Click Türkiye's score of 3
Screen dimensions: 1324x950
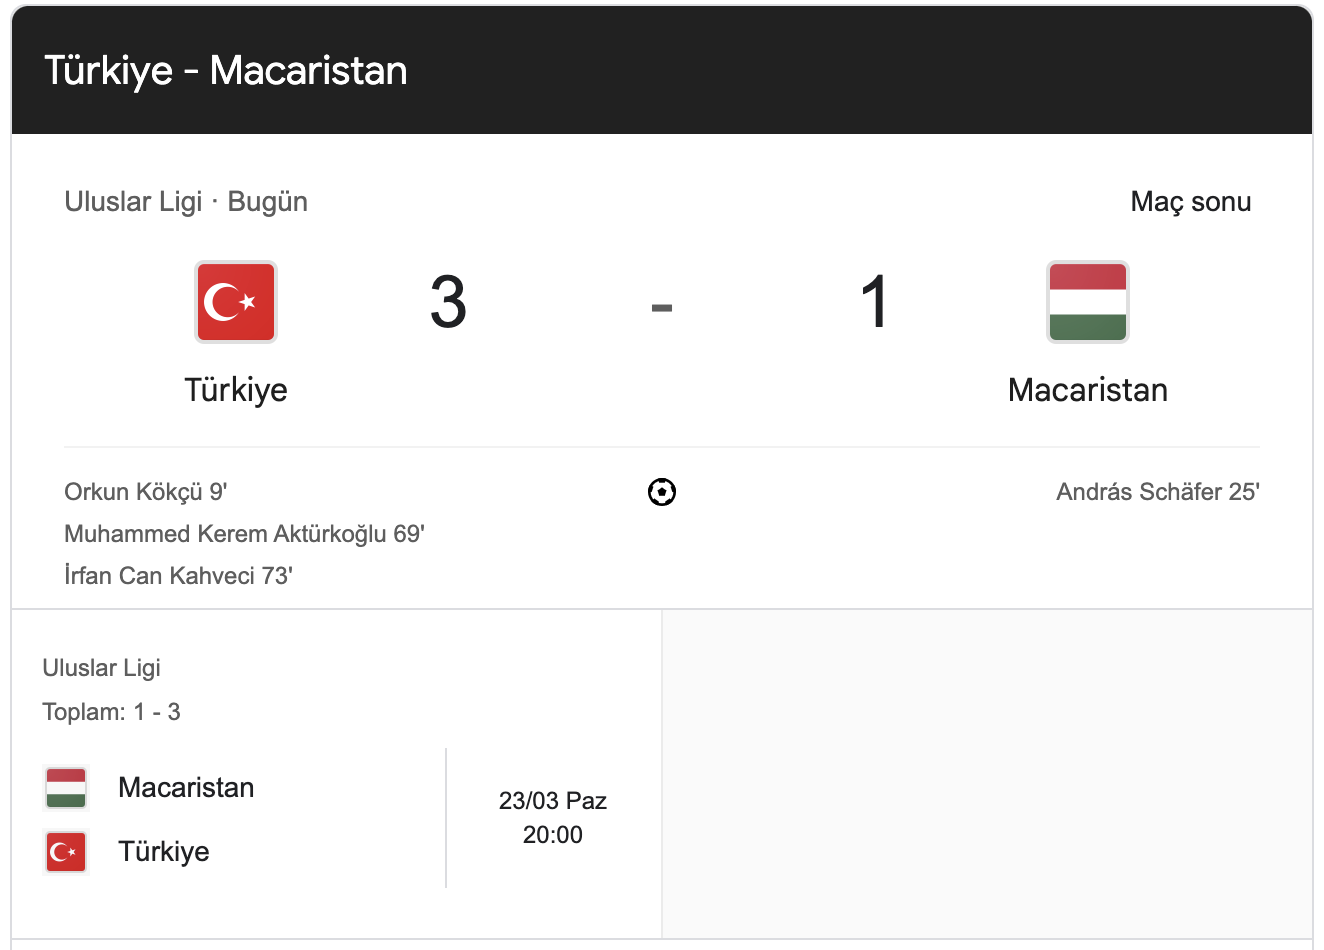[448, 302]
